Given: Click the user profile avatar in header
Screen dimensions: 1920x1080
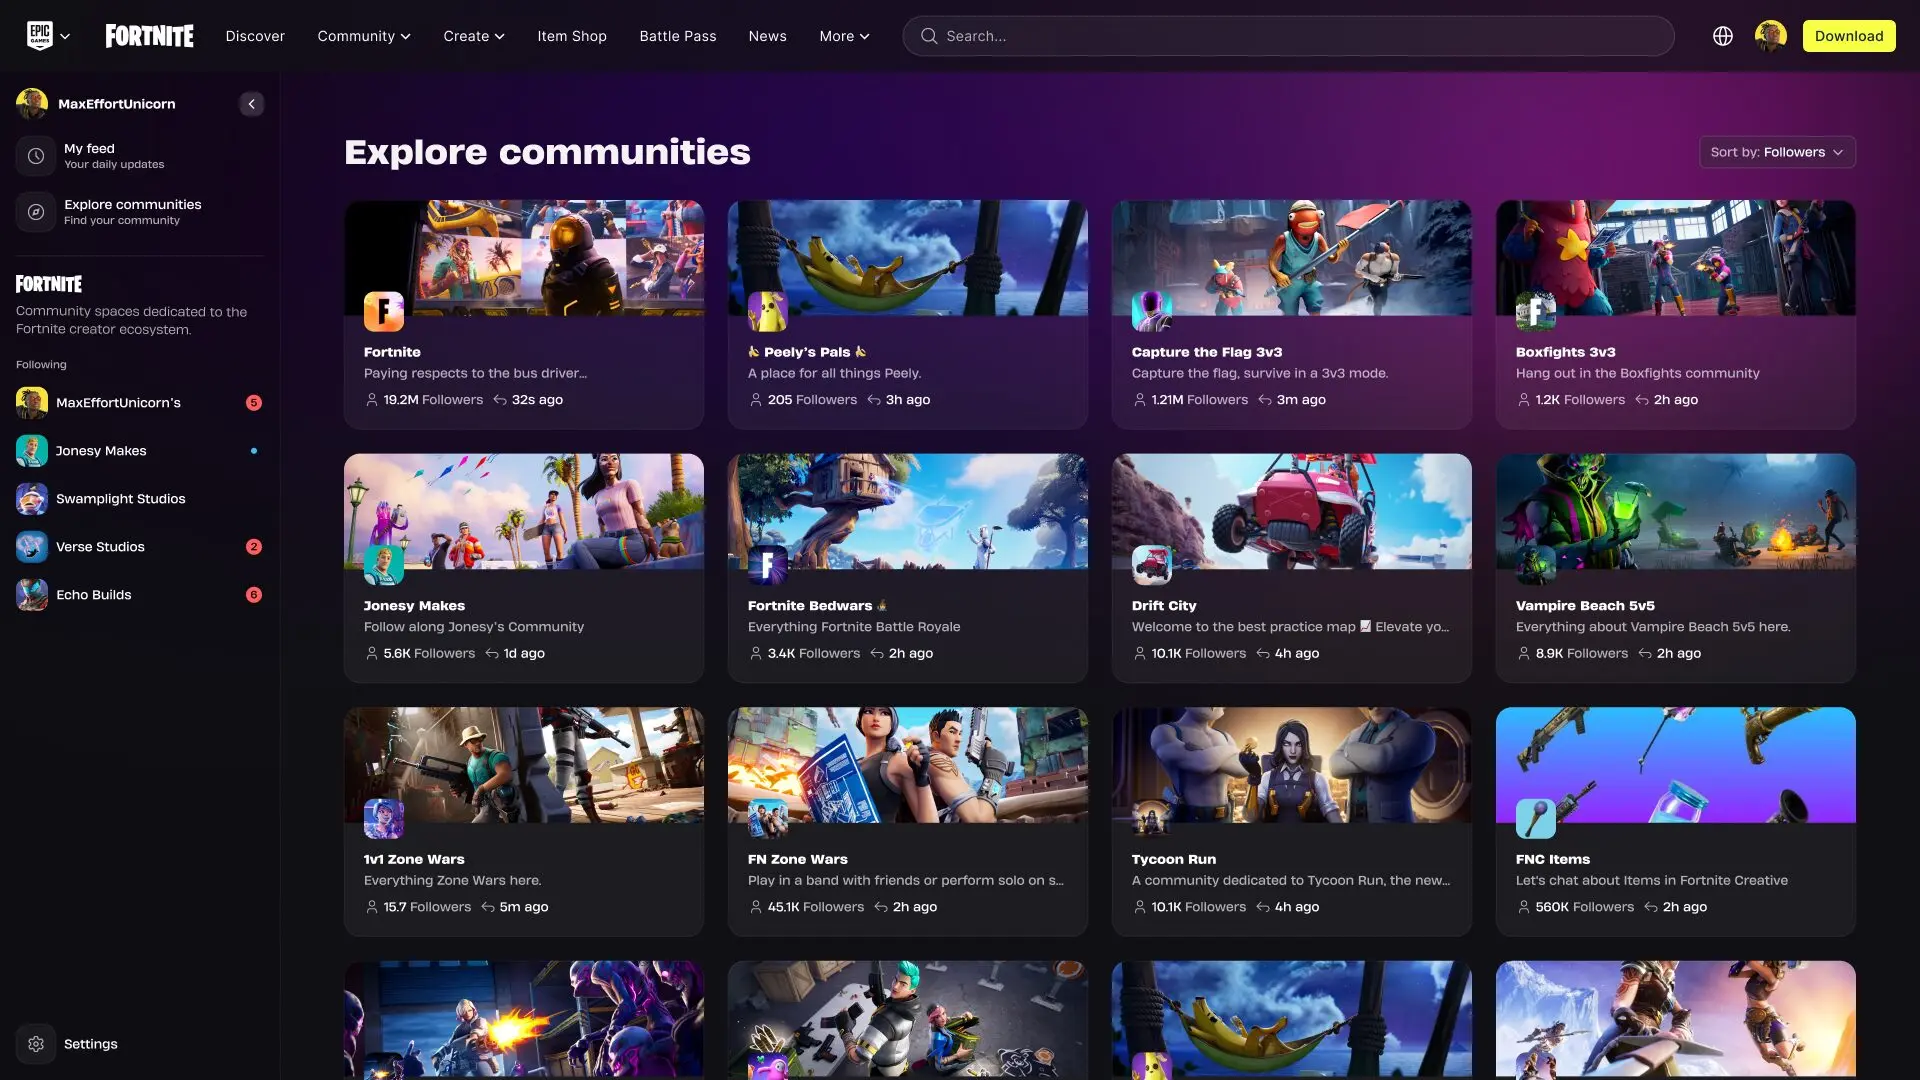Looking at the screenshot, I should [x=1770, y=36].
